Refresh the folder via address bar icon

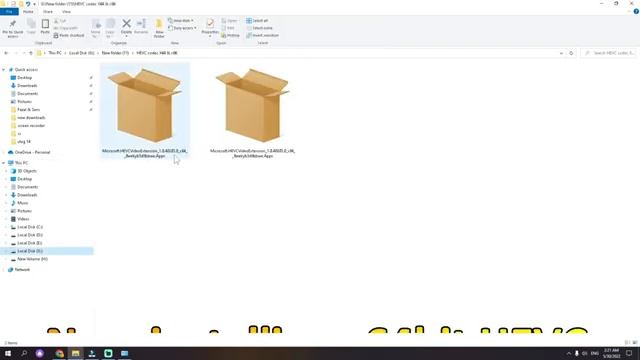pyautogui.click(x=571, y=53)
